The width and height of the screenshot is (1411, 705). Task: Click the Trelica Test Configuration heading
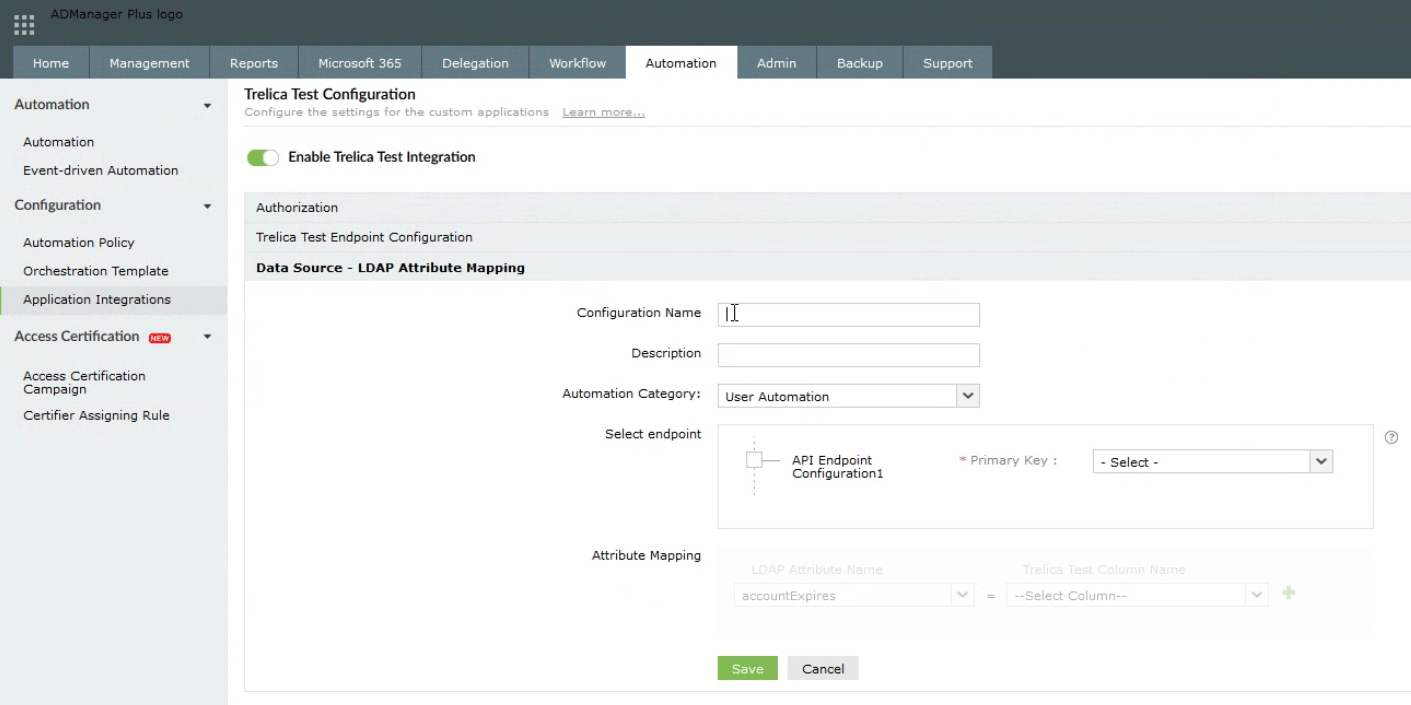pos(330,94)
